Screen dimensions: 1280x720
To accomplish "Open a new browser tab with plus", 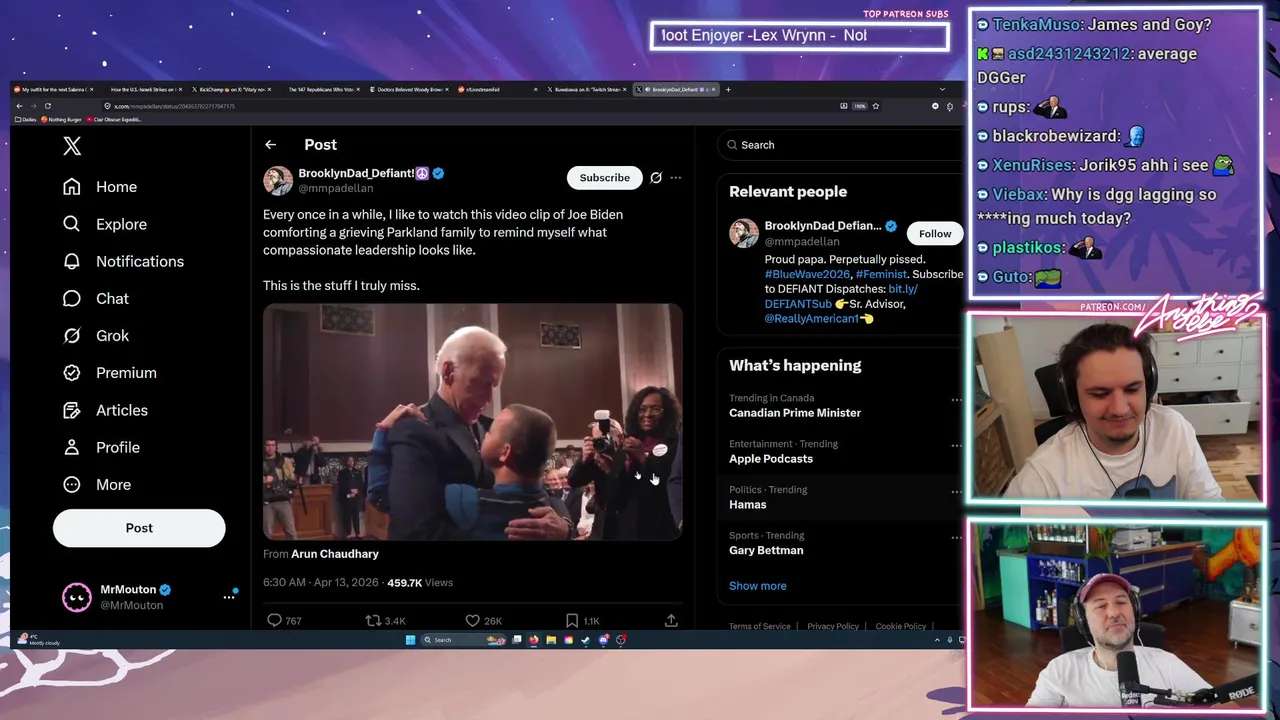I will pos(728,89).
